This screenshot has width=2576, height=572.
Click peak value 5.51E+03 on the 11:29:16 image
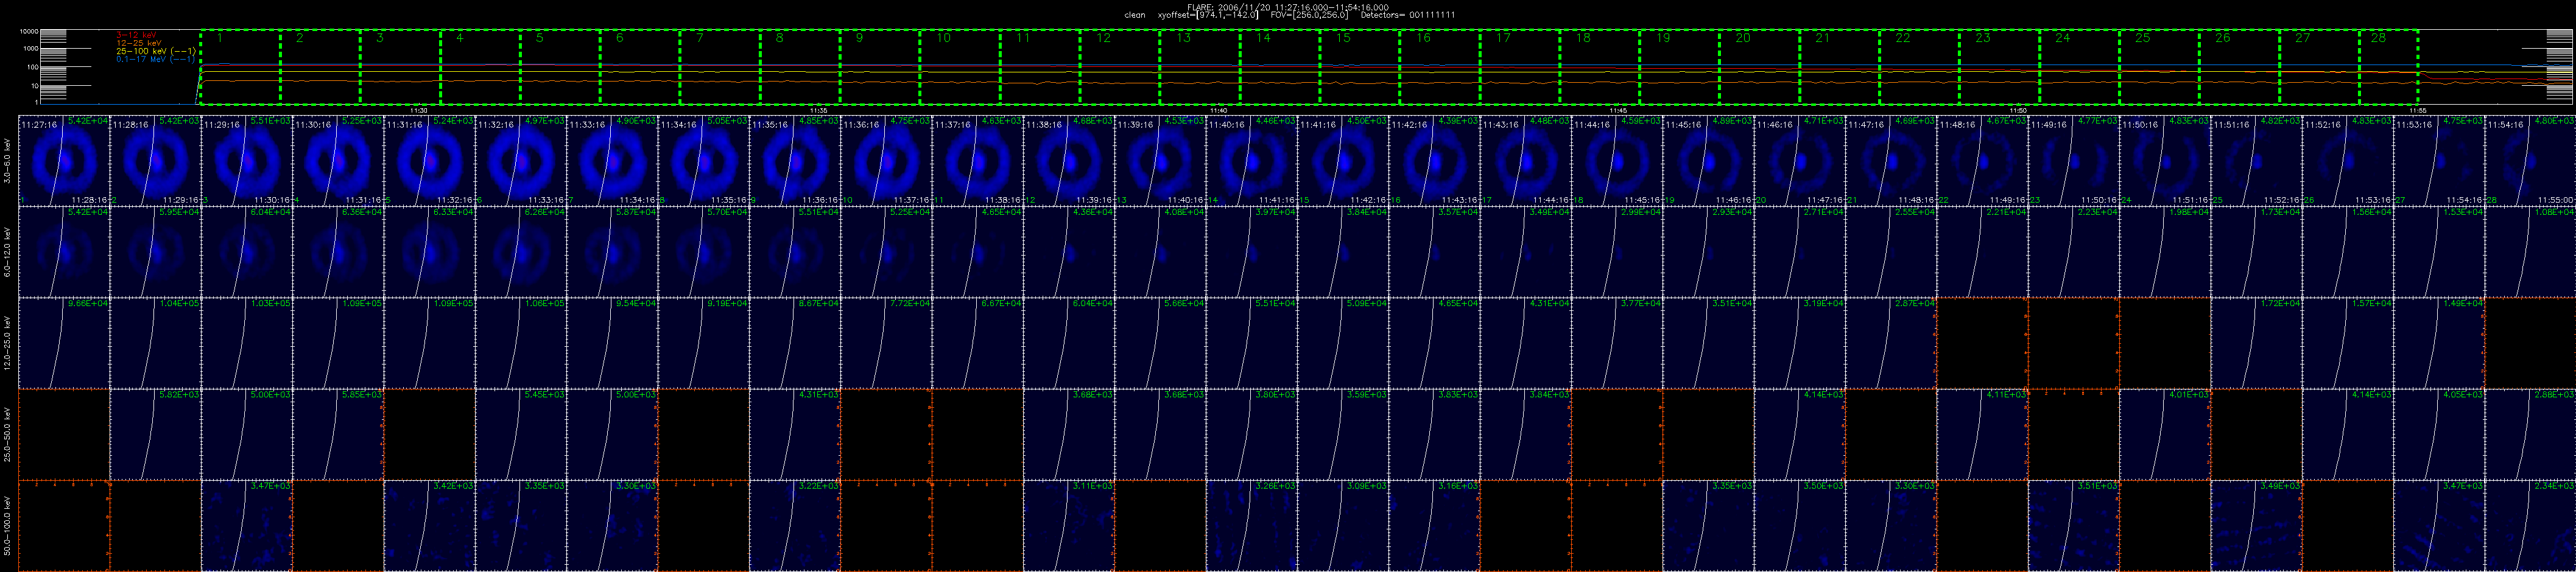[x=270, y=121]
